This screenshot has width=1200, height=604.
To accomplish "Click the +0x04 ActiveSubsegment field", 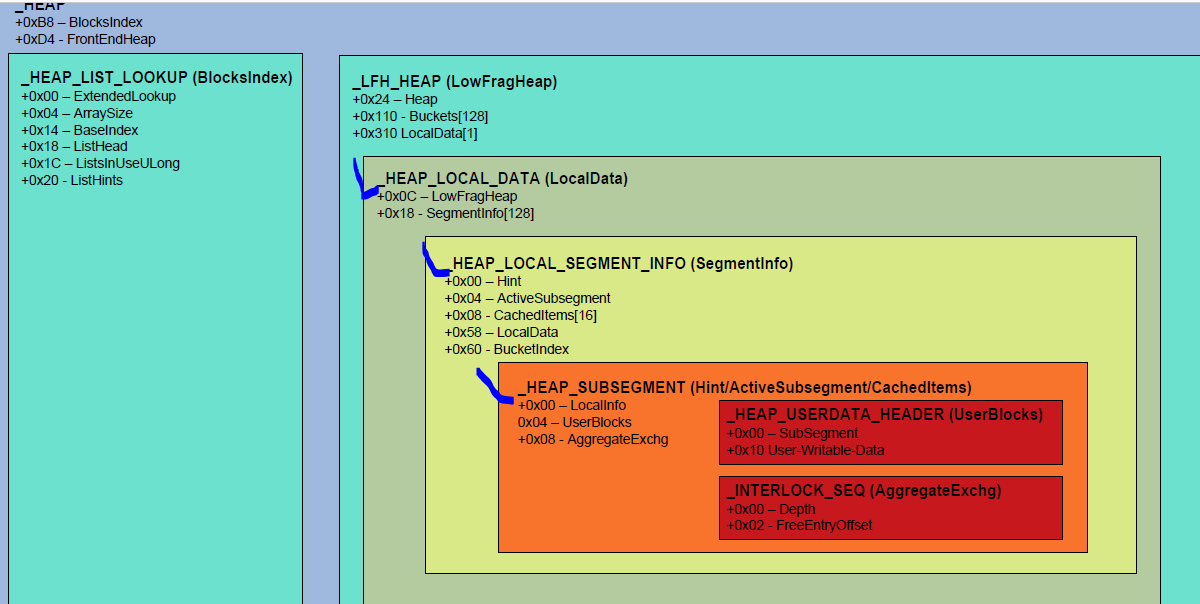I will (x=527, y=298).
